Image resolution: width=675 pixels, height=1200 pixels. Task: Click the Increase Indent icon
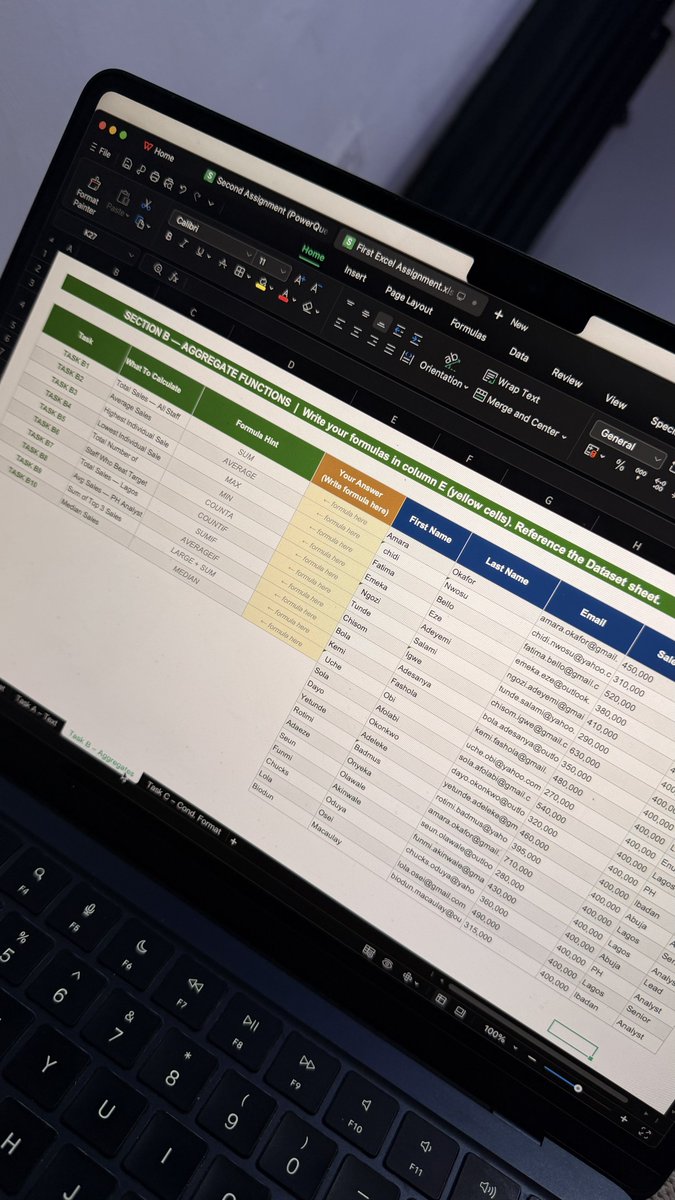tap(414, 339)
